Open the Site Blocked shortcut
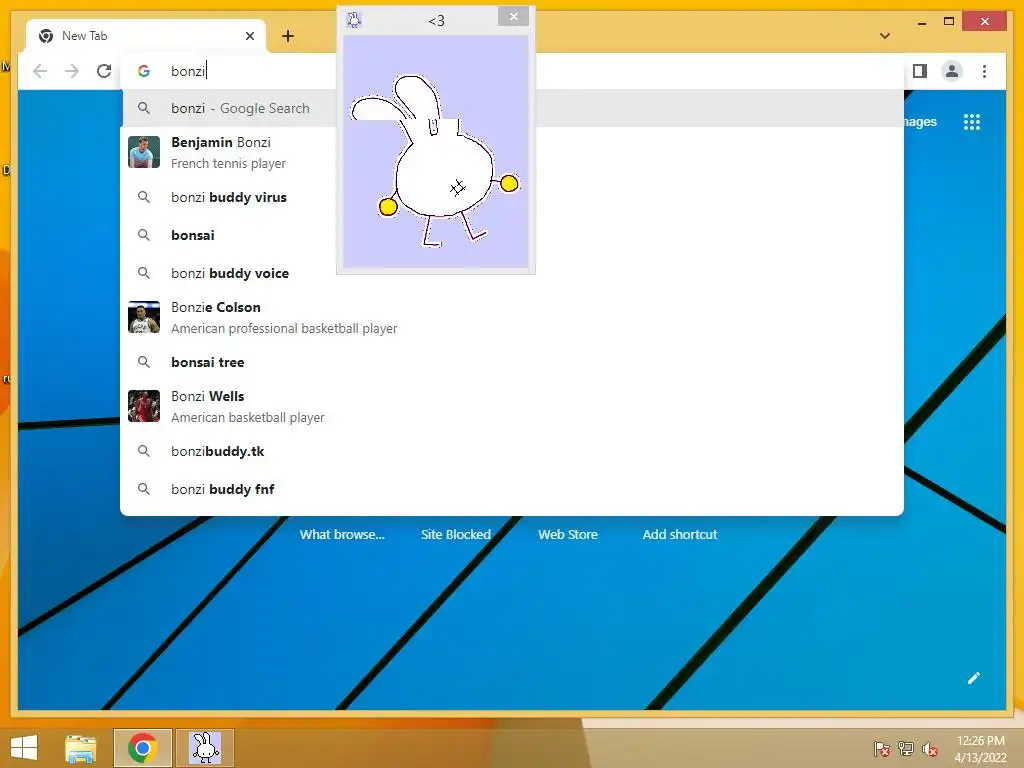Image resolution: width=1024 pixels, height=768 pixels. click(456, 534)
